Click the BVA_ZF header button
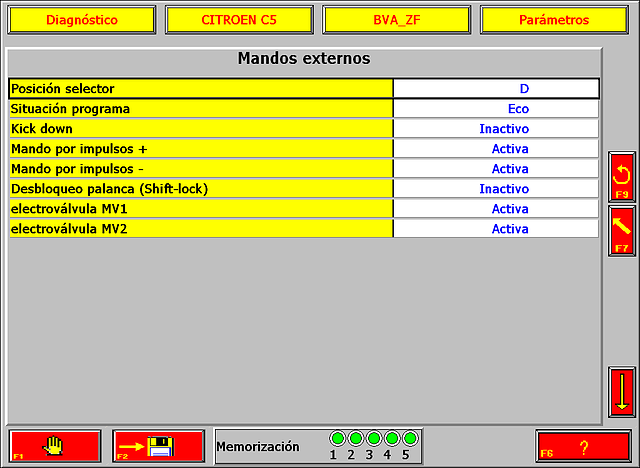The width and height of the screenshot is (640, 468). pos(398,20)
